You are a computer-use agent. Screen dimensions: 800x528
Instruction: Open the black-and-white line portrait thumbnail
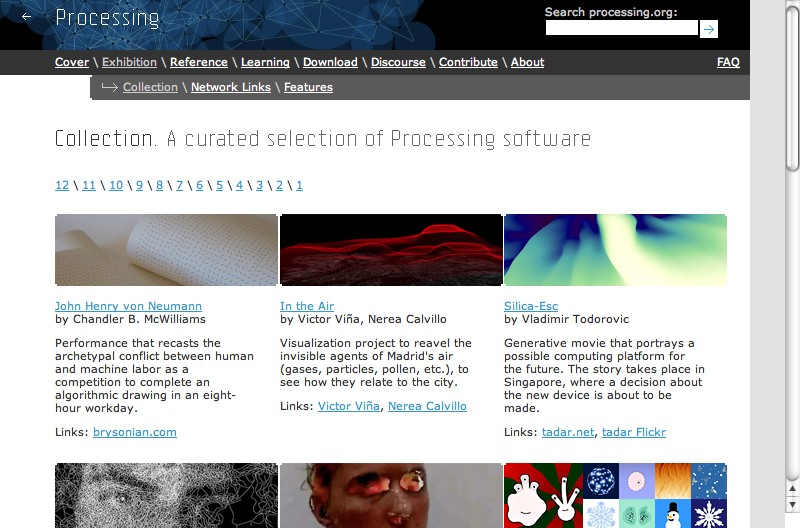coord(166,495)
